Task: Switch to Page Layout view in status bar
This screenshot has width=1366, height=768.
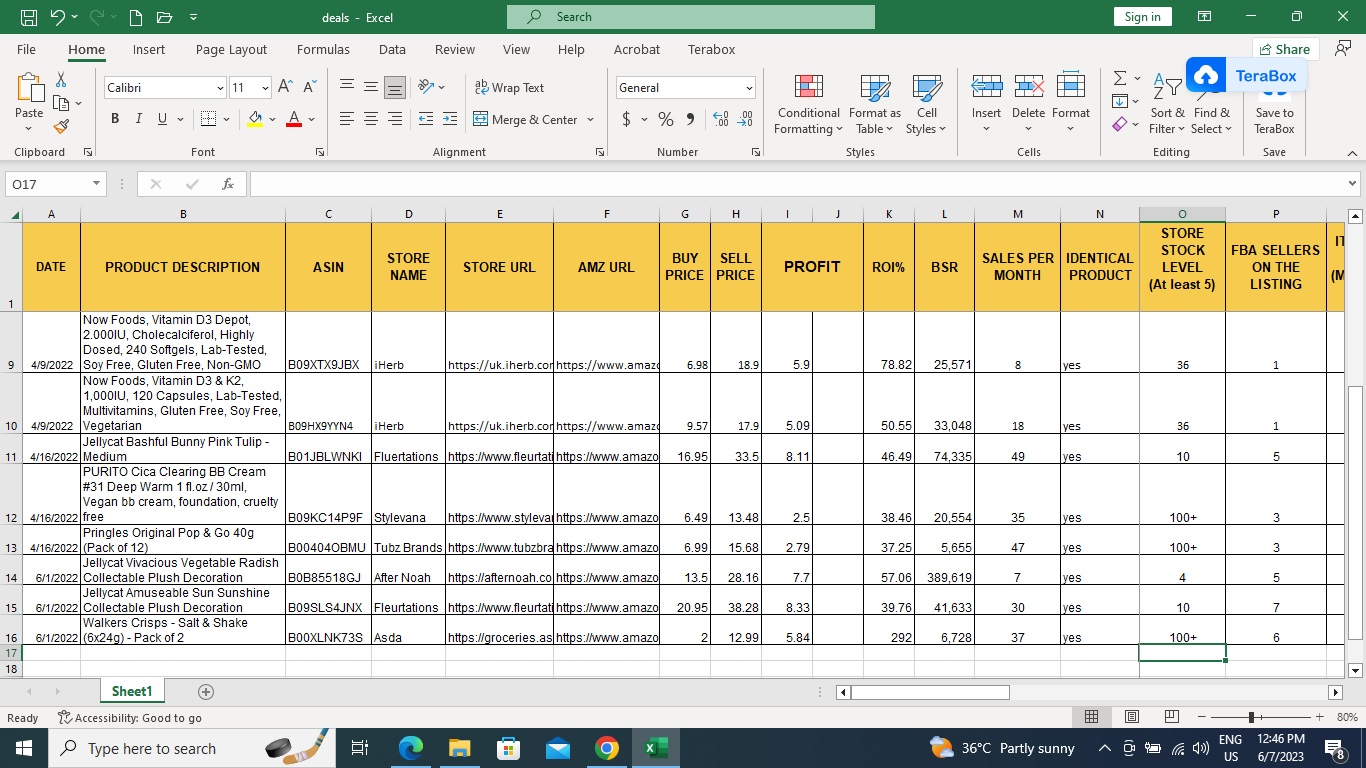Action: click(1131, 717)
